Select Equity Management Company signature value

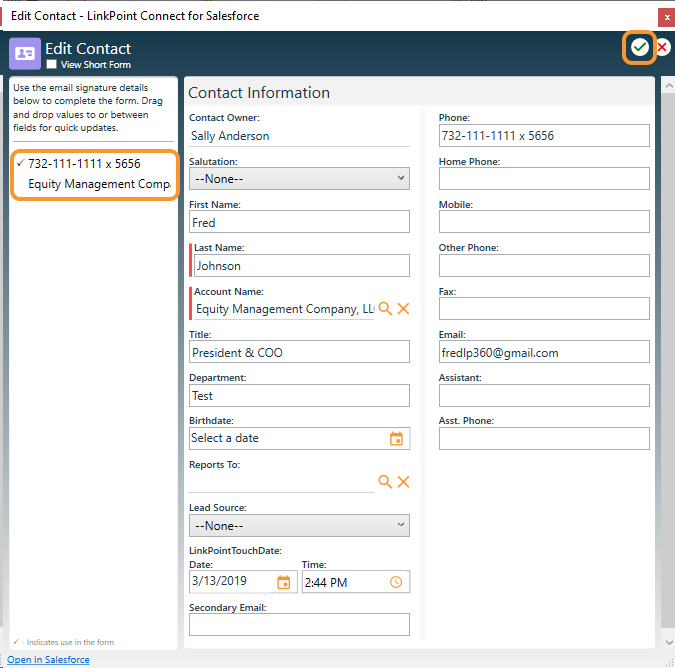(x=99, y=184)
